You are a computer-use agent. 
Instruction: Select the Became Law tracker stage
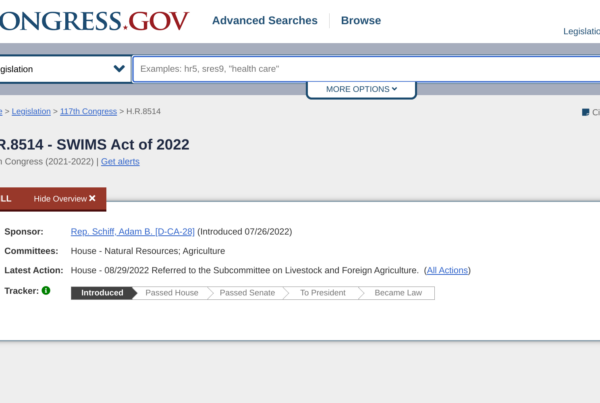click(398, 293)
